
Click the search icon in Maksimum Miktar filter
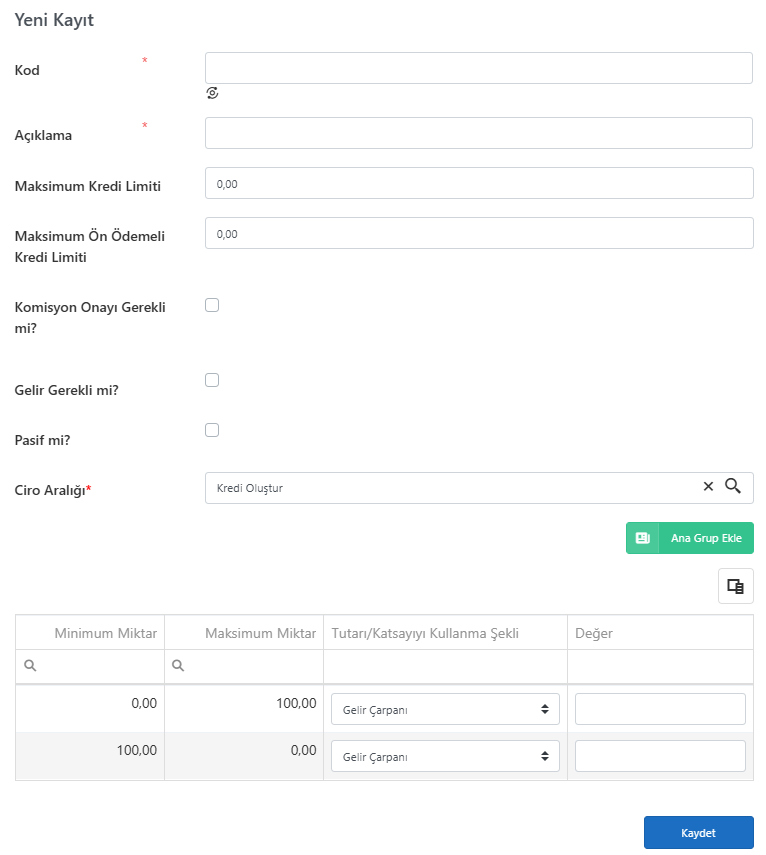pyautogui.click(x=178, y=665)
